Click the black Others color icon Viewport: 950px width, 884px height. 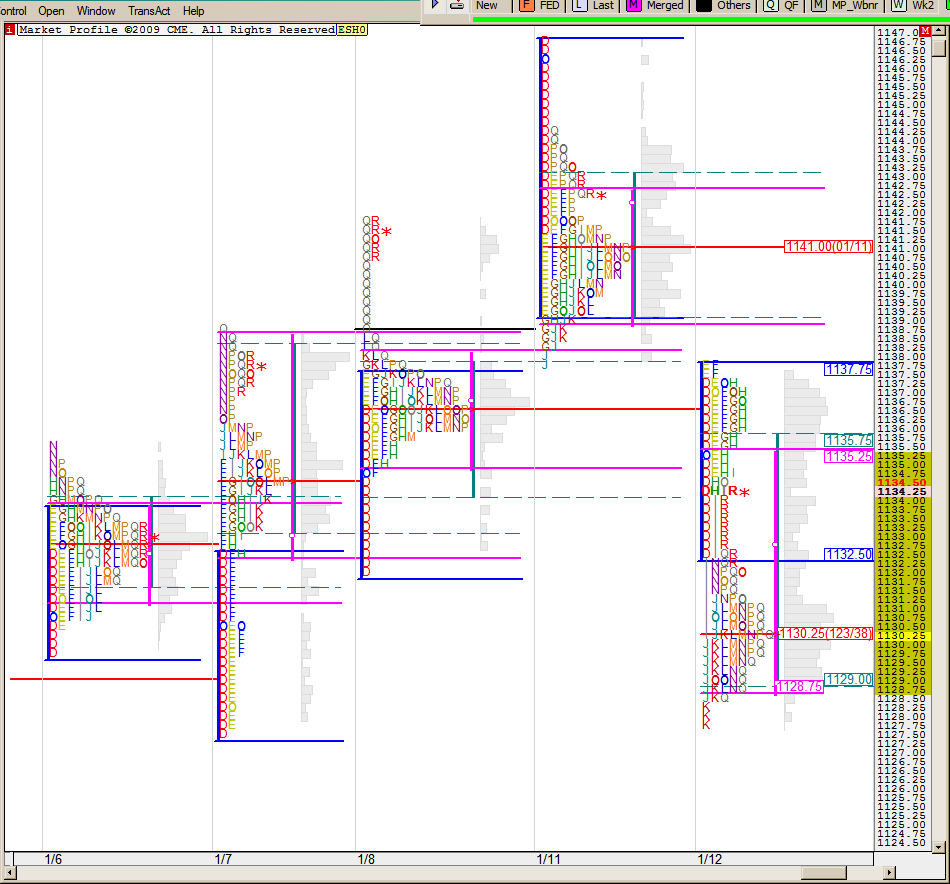704,5
